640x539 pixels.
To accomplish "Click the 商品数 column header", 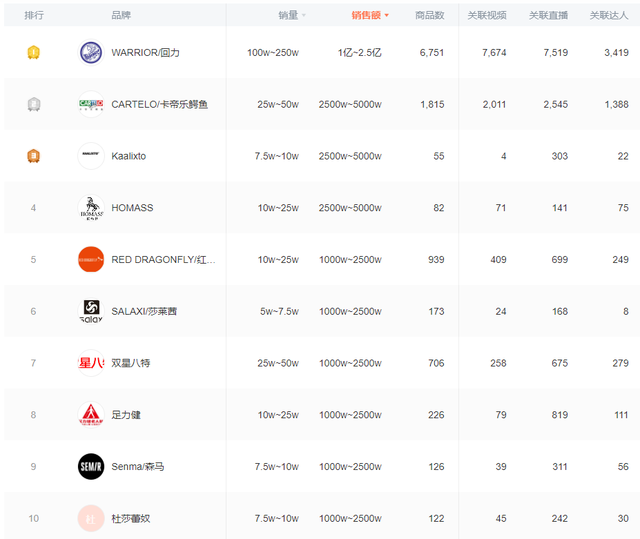I will (x=429, y=16).
